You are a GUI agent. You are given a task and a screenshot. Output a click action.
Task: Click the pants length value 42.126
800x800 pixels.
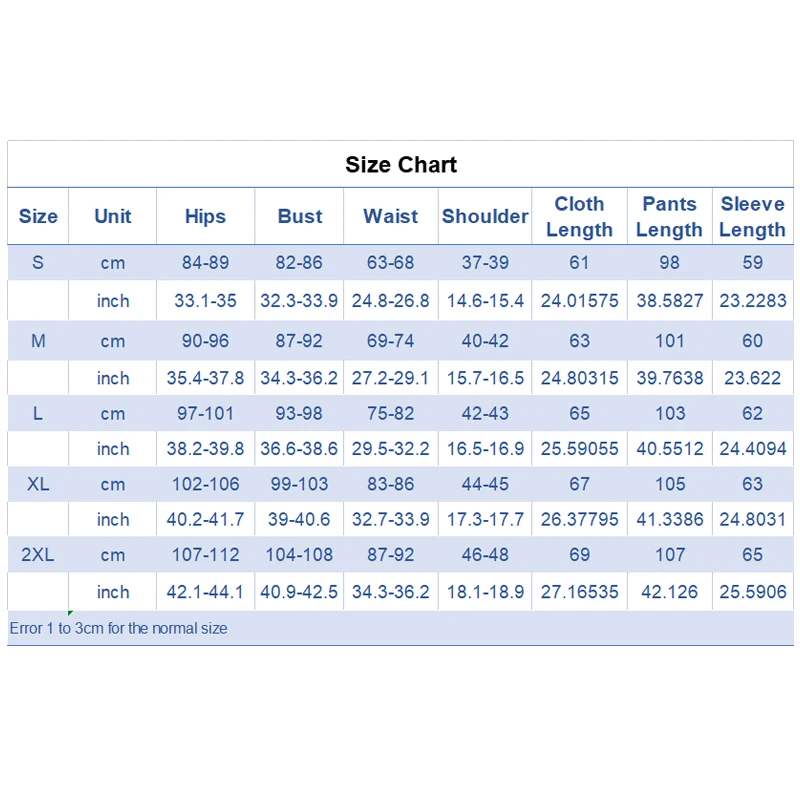670,592
